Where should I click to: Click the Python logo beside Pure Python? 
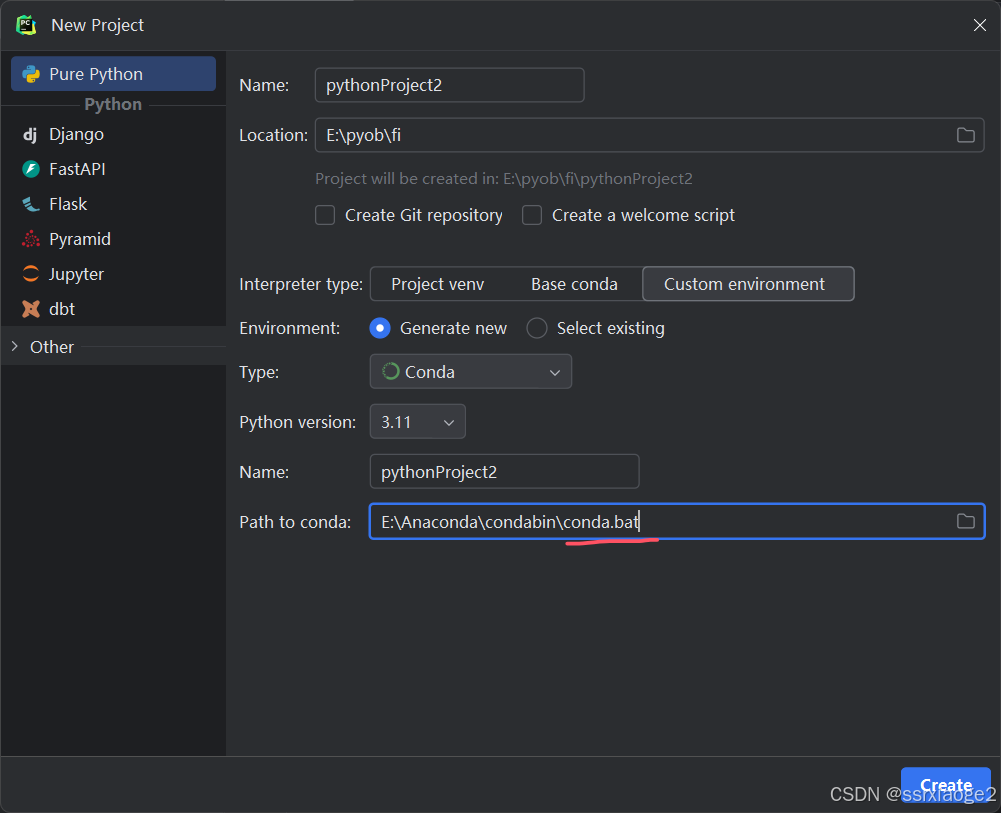point(31,74)
